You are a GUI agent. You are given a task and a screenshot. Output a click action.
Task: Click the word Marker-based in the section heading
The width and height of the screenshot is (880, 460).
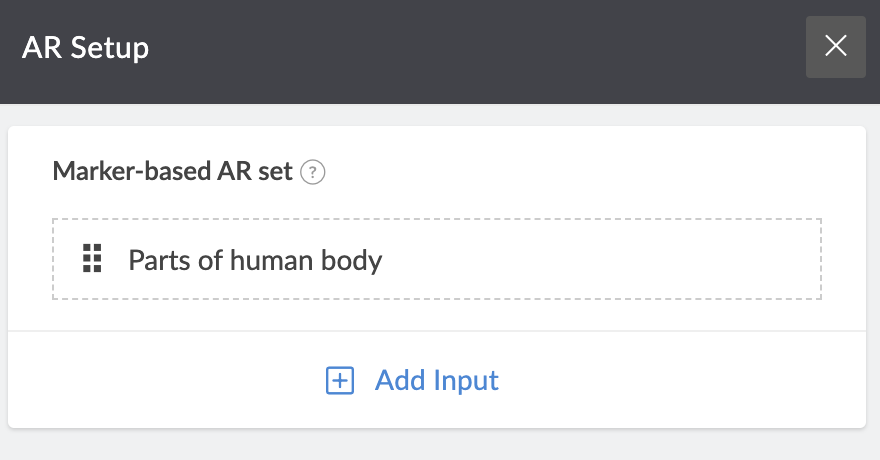tap(132, 171)
